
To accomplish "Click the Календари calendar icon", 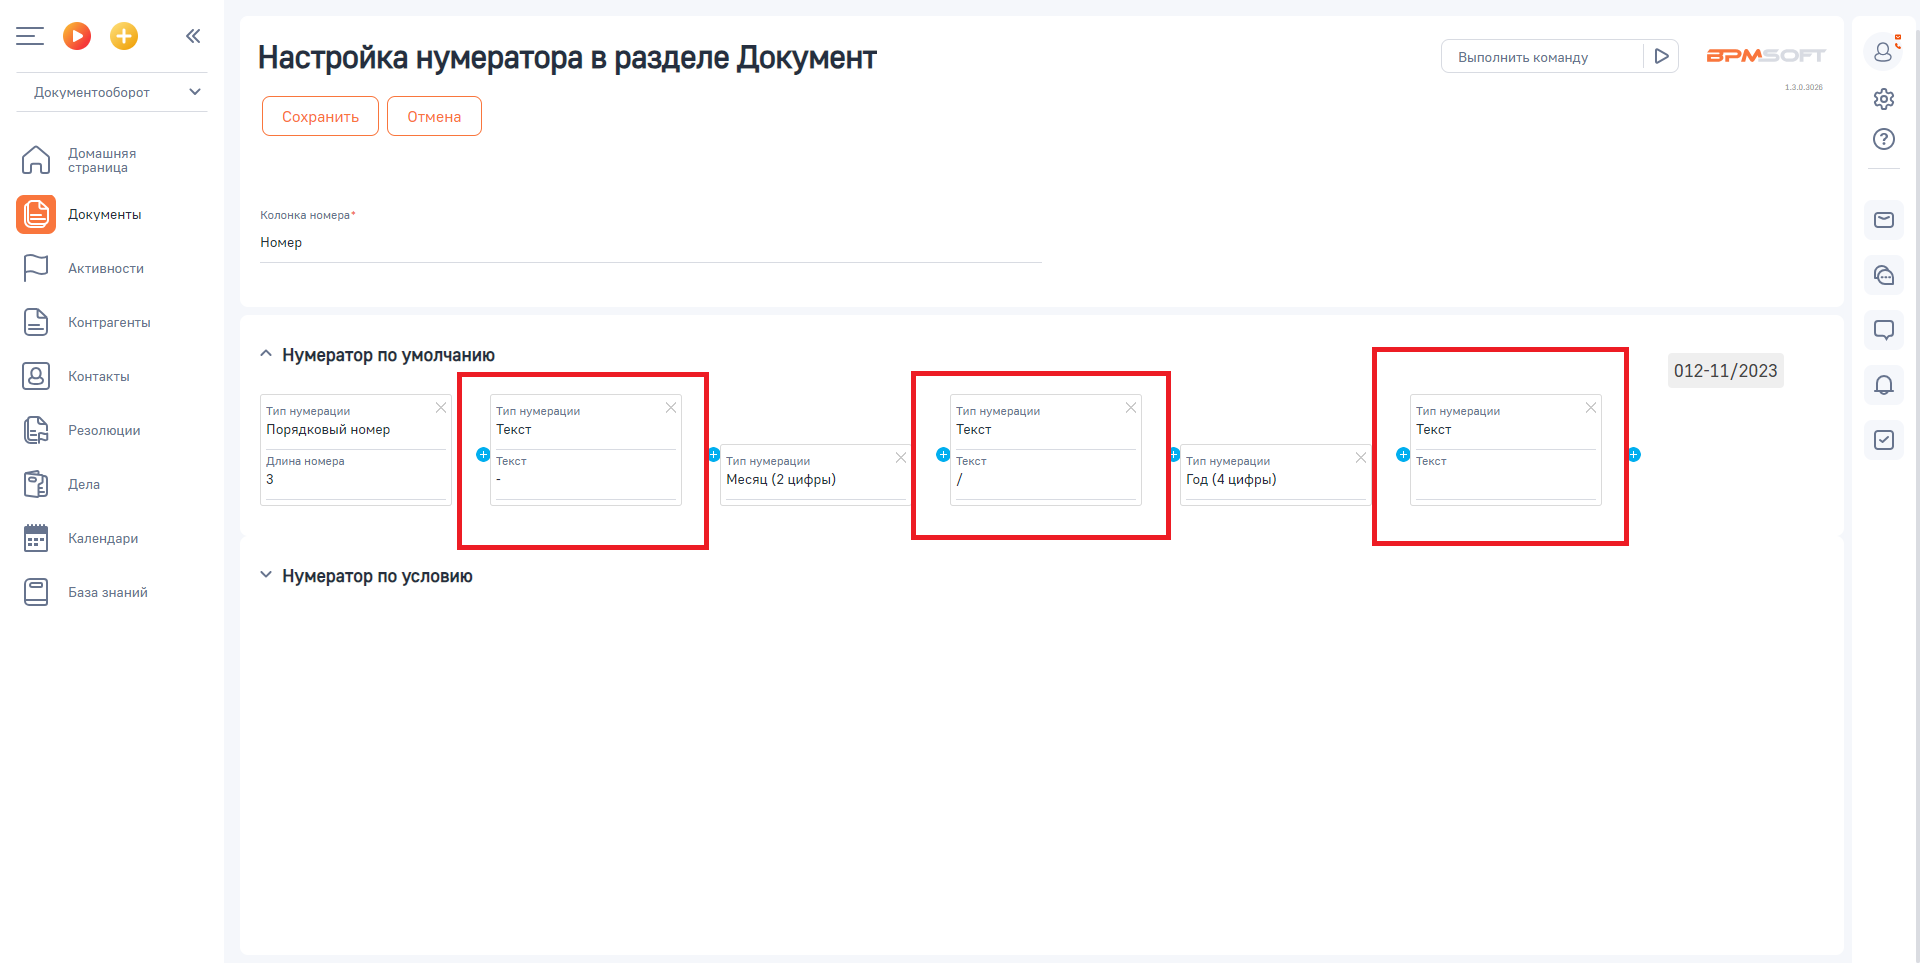I will tap(36, 538).
